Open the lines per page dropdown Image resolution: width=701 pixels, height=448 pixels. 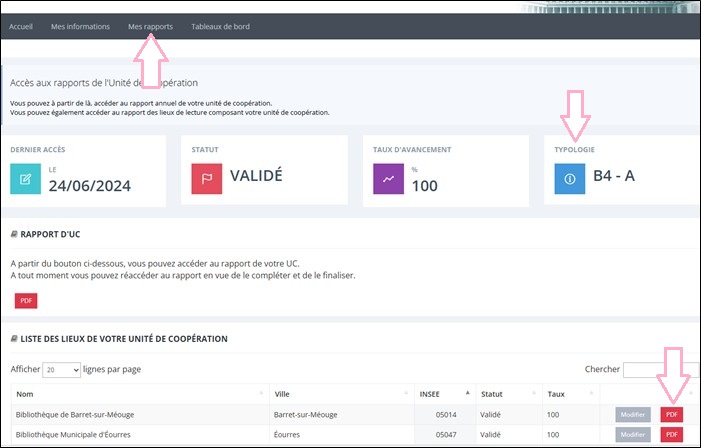[61, 370]
